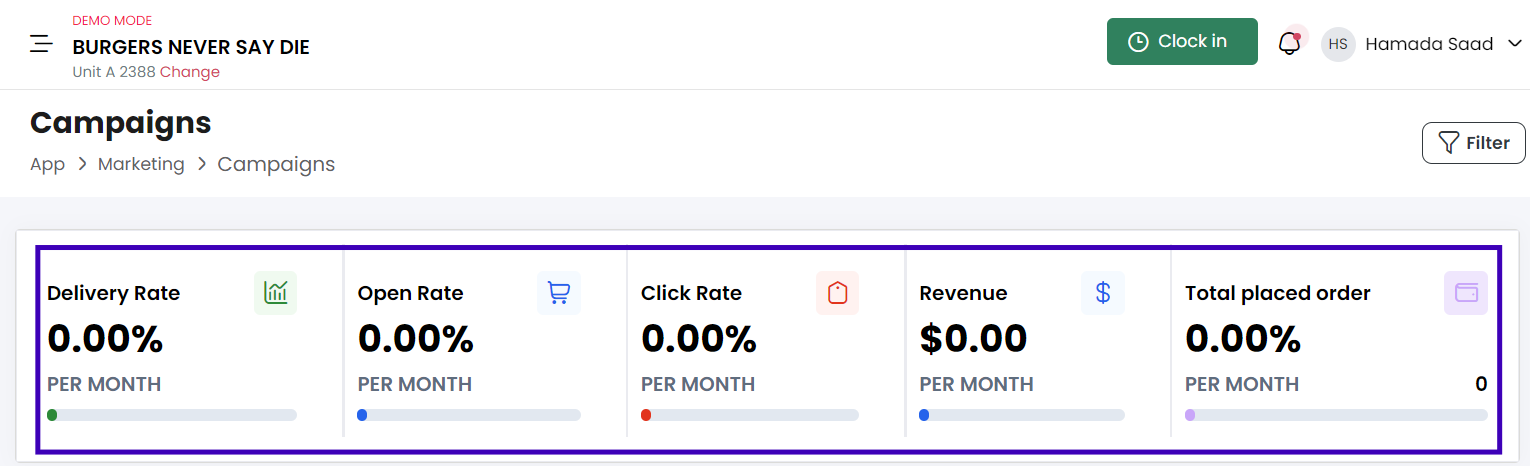Click the Hamada Saad name
The width and height of the screenshot is (1530, 466).
tap(1429, 44)
